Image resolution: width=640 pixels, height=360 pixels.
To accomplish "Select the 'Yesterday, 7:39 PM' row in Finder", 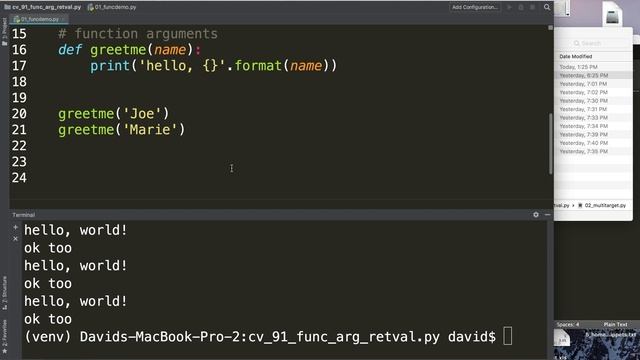I will [593, 134].
